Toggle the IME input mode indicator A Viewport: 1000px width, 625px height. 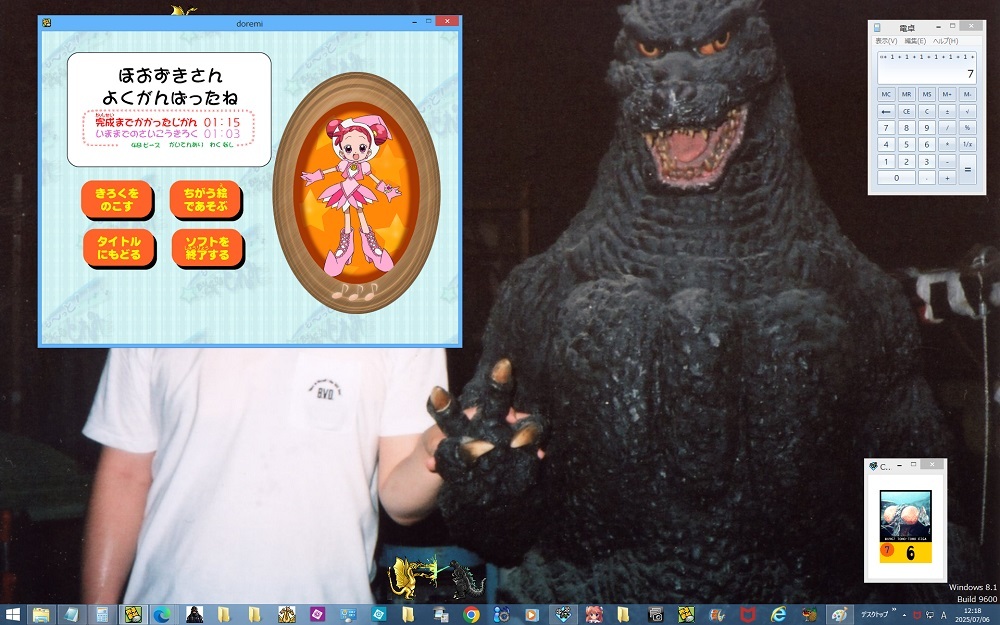pos(944,615)
